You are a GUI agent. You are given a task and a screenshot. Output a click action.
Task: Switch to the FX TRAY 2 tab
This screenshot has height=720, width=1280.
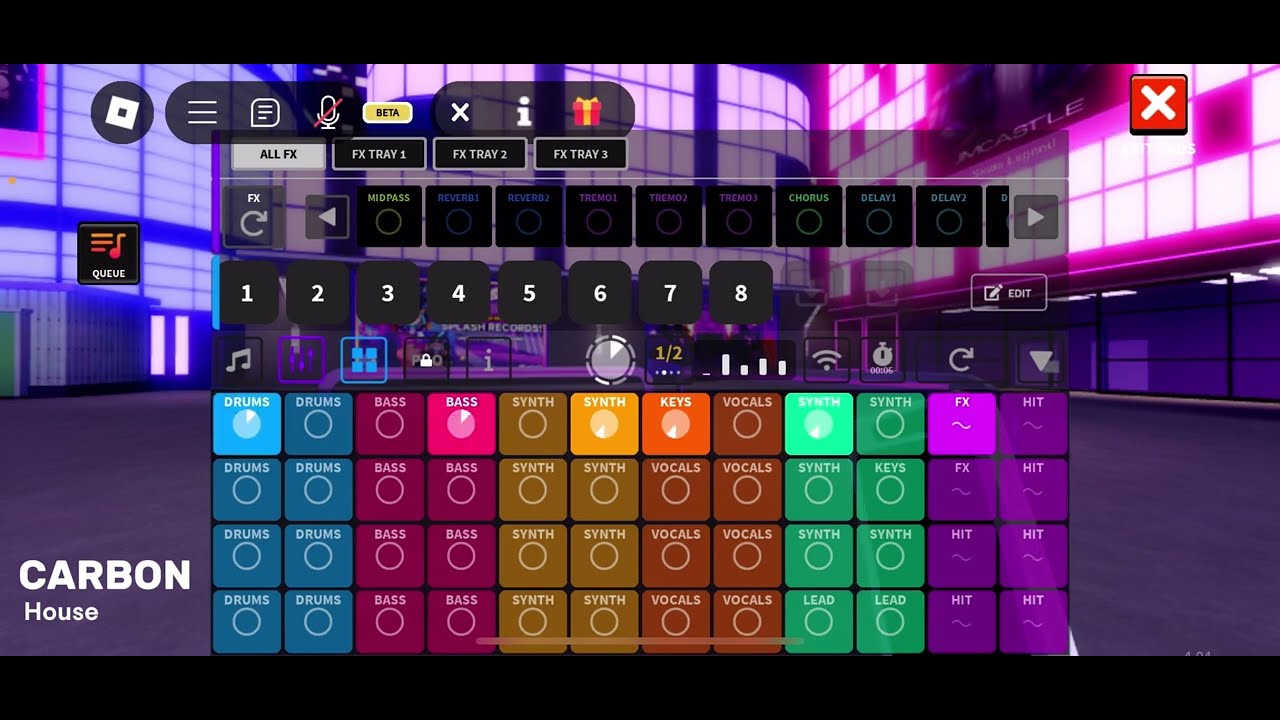pyautogui.click(x=480, y=154)
